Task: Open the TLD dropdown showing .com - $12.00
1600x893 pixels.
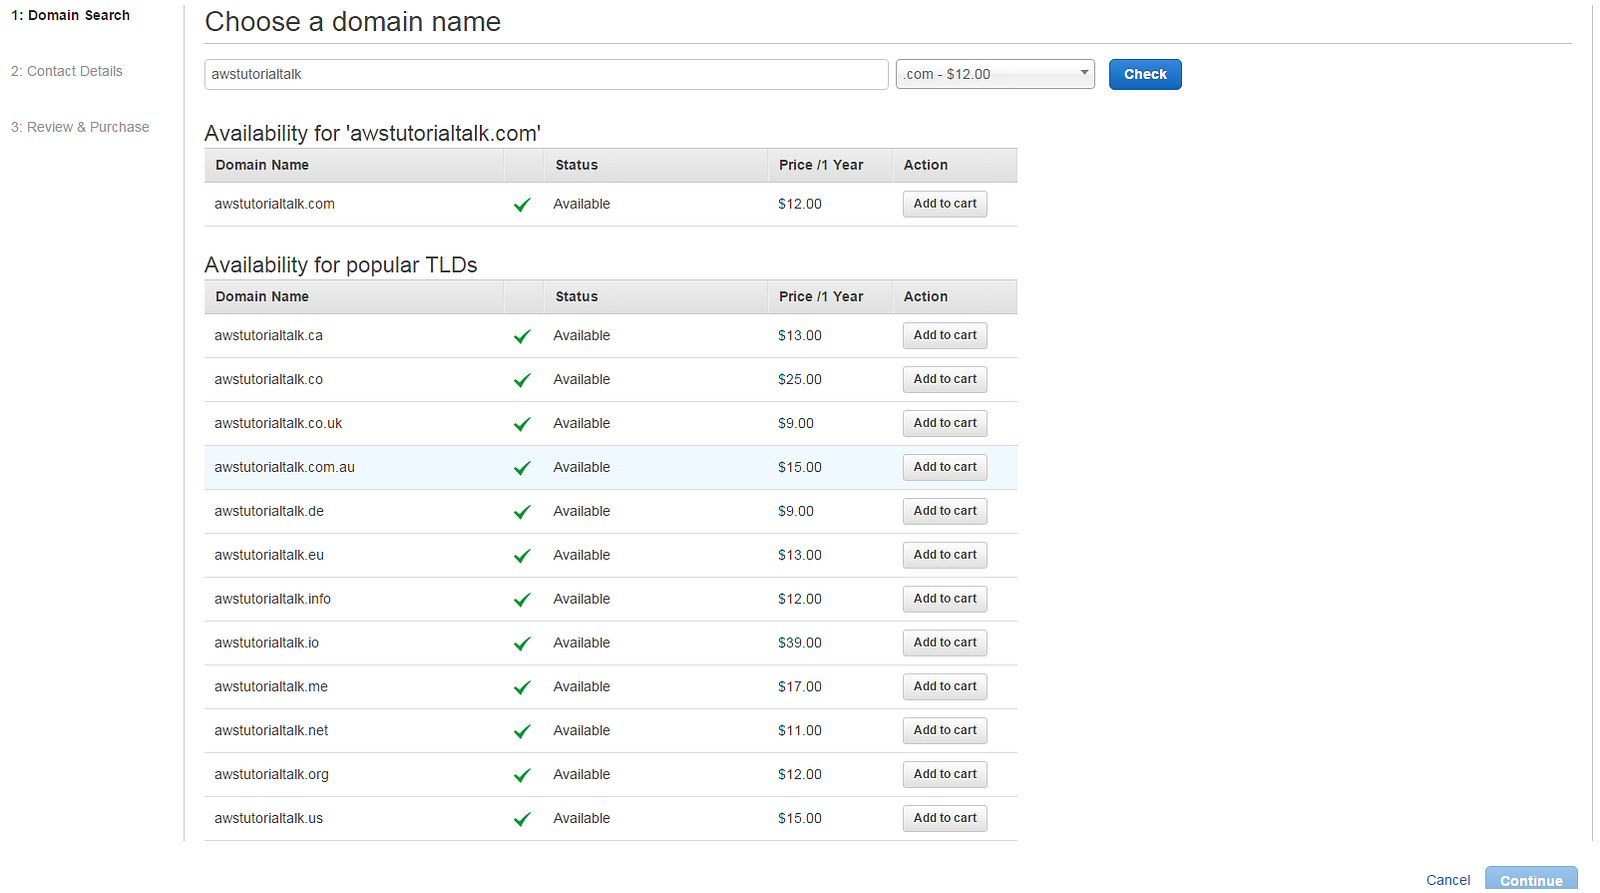Action: (995, 74)
